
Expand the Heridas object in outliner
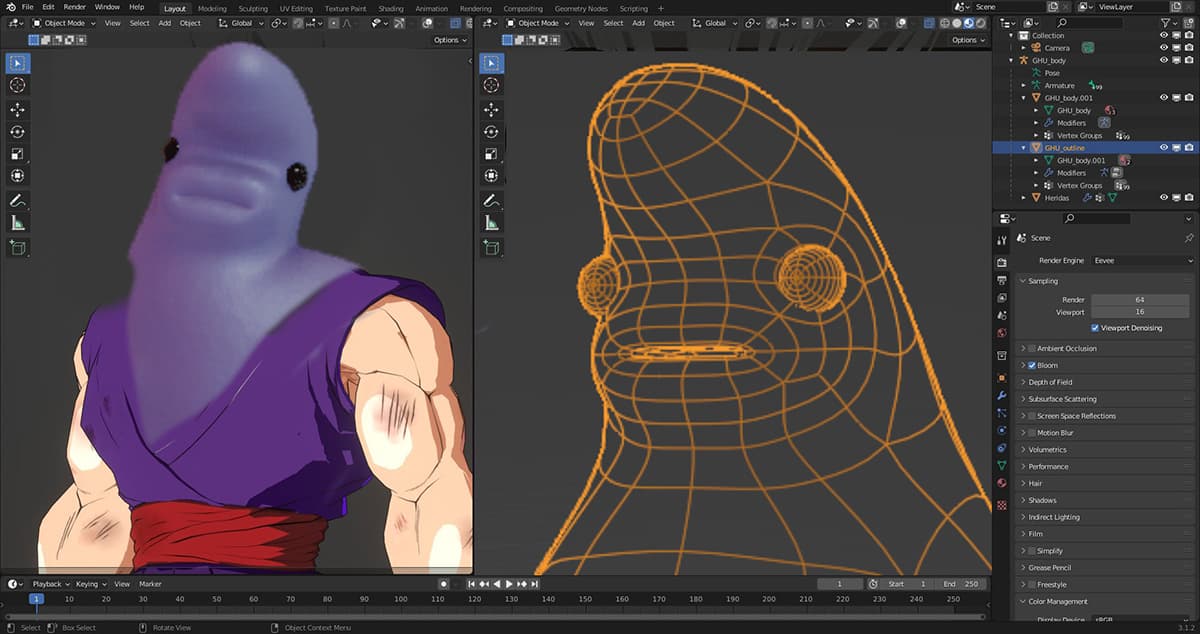(1024, 198)
